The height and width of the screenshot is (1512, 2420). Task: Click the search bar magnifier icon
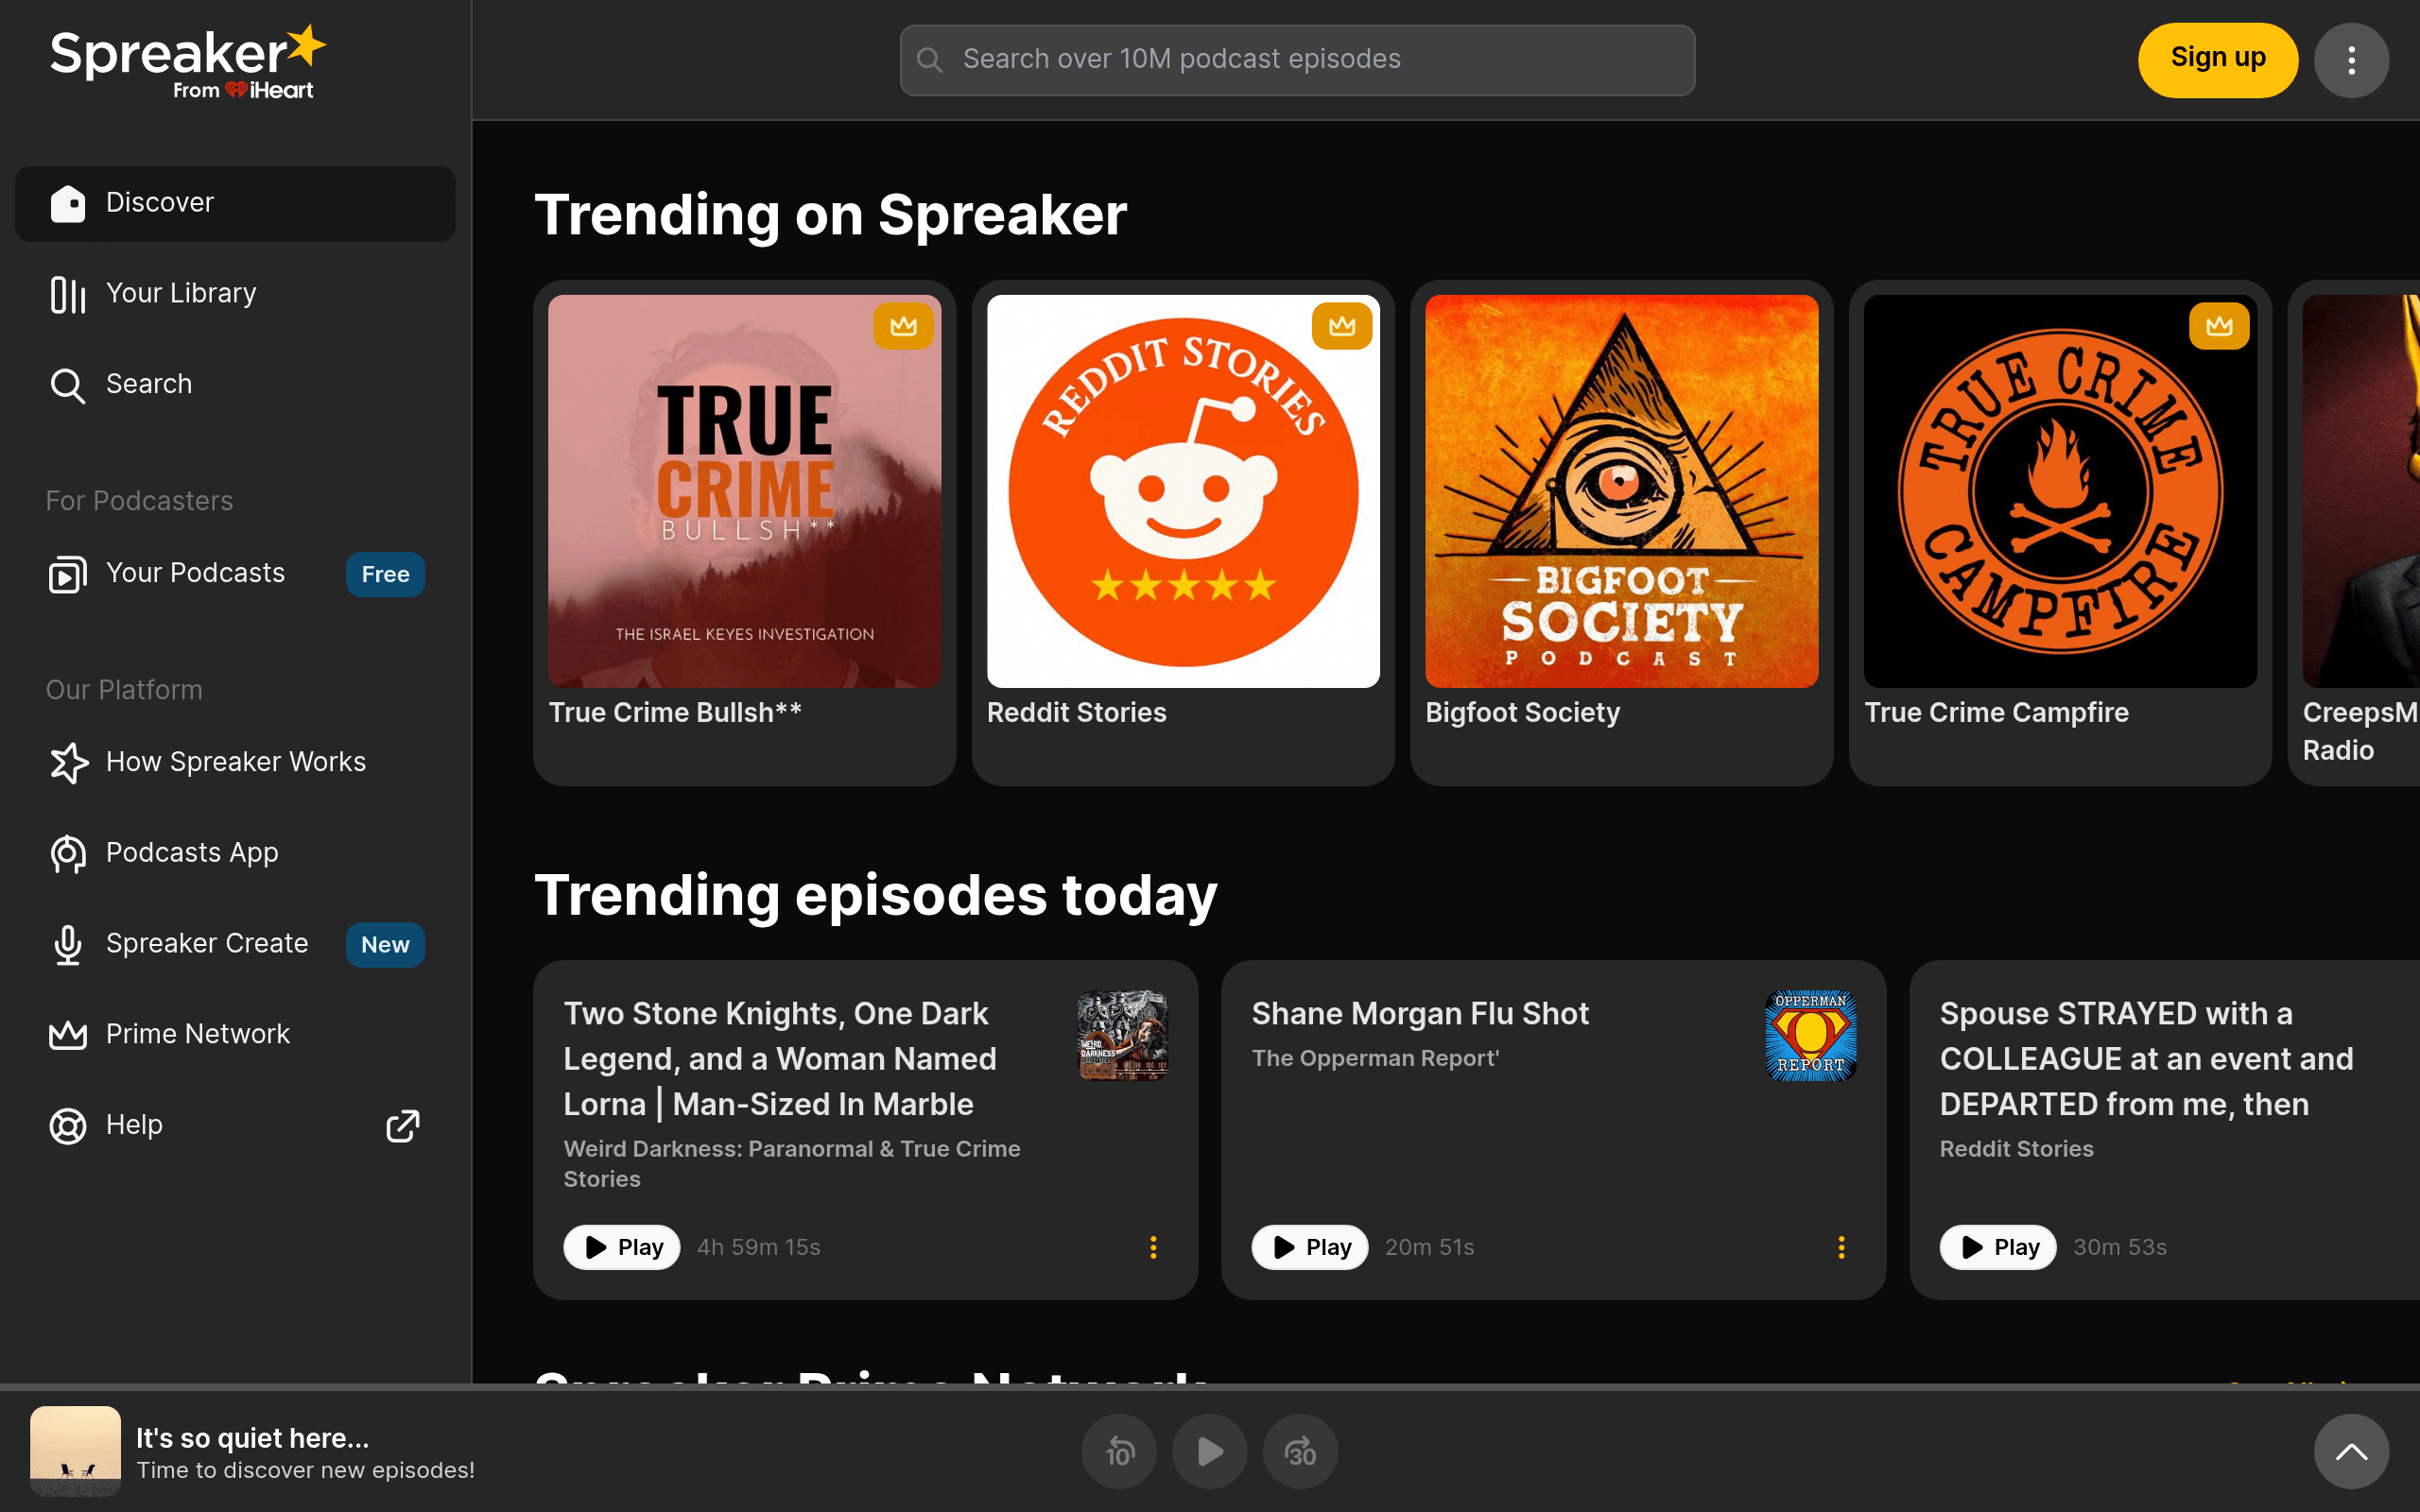[930, 60]
